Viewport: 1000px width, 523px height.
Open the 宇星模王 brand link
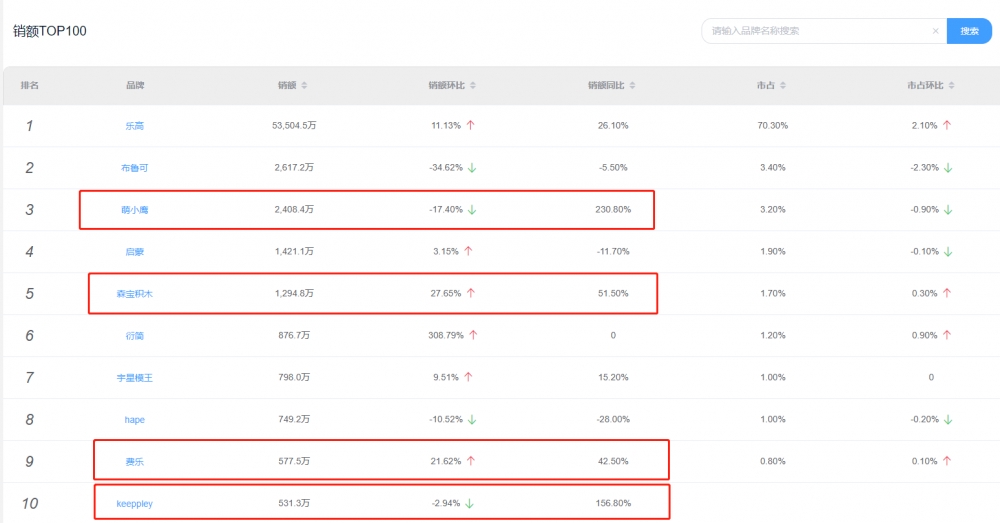tap(134, 378)
